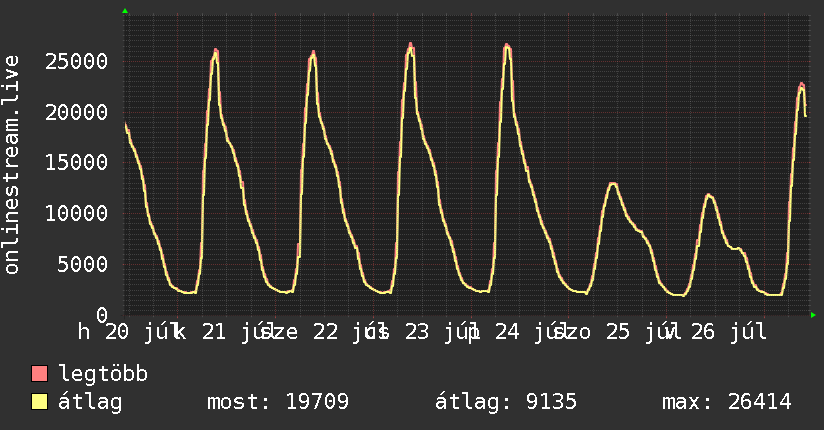Screen dimensions: 824x430
Task: Click the átlag: 9135 average value
Action: pos(506,402)
